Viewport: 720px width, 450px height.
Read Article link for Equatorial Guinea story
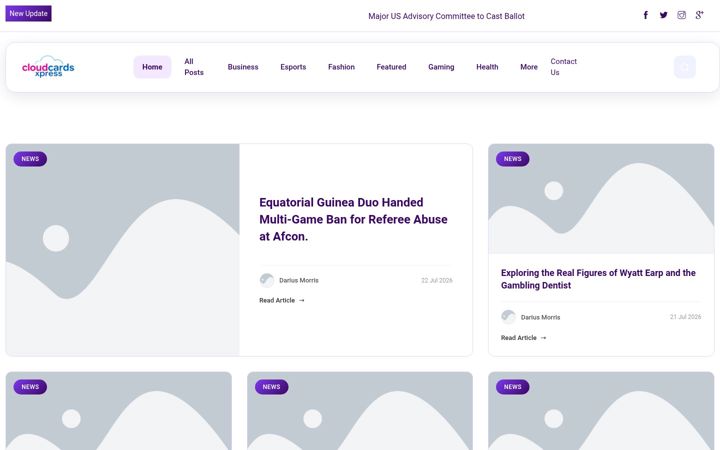[x=281, y=300]
